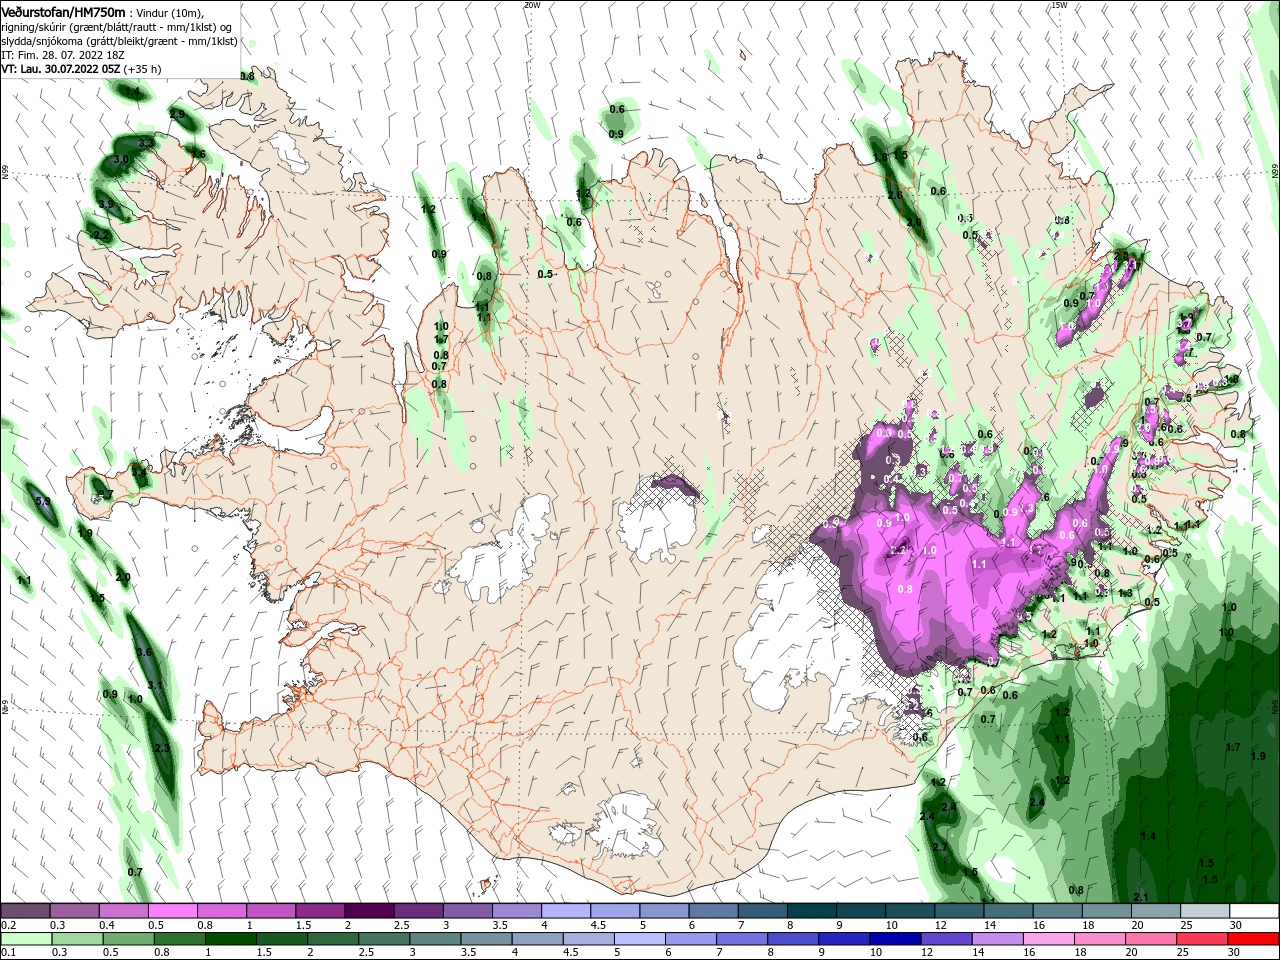The image size is (1280, 960).
Task: Pick the pale grey 25–30 snow scale swatch
Action: pos(1205,911)
